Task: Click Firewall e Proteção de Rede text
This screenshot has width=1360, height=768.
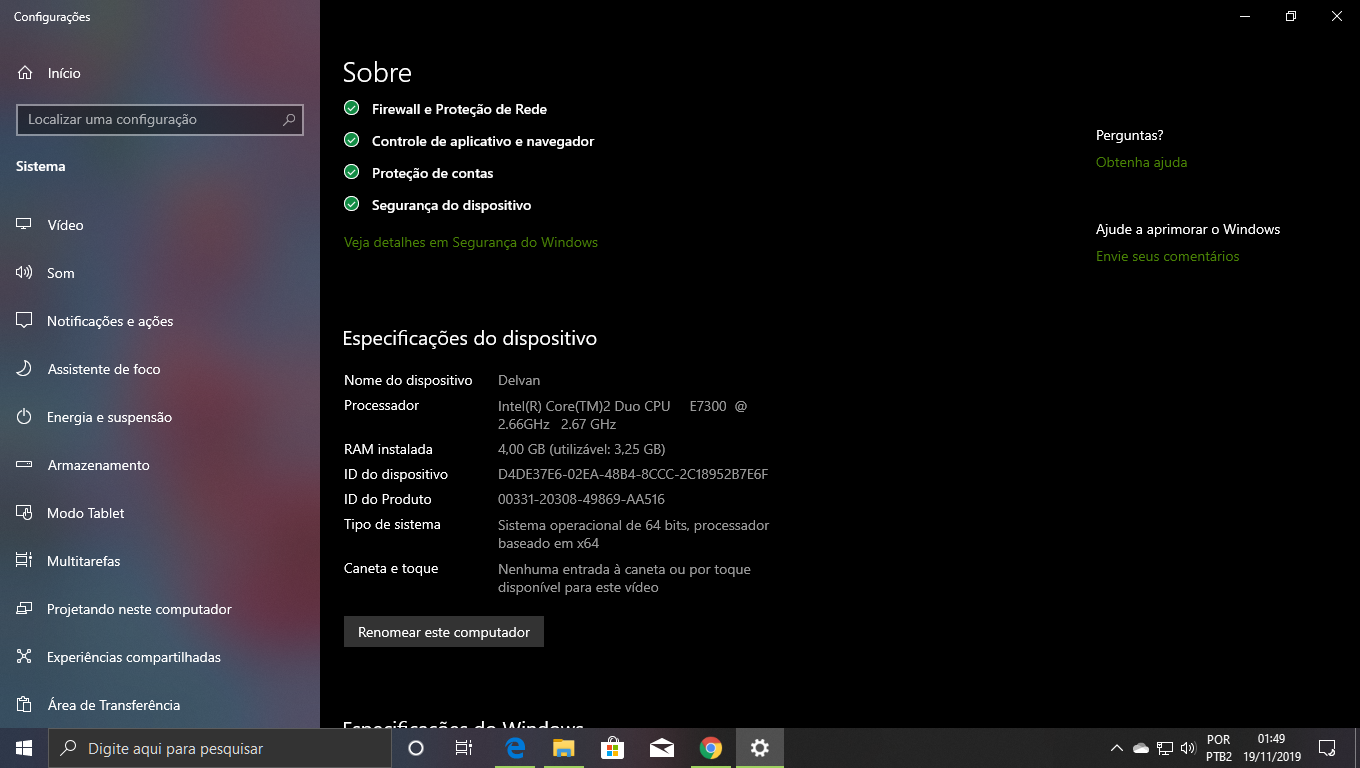Action: click(x=459, y=109)
